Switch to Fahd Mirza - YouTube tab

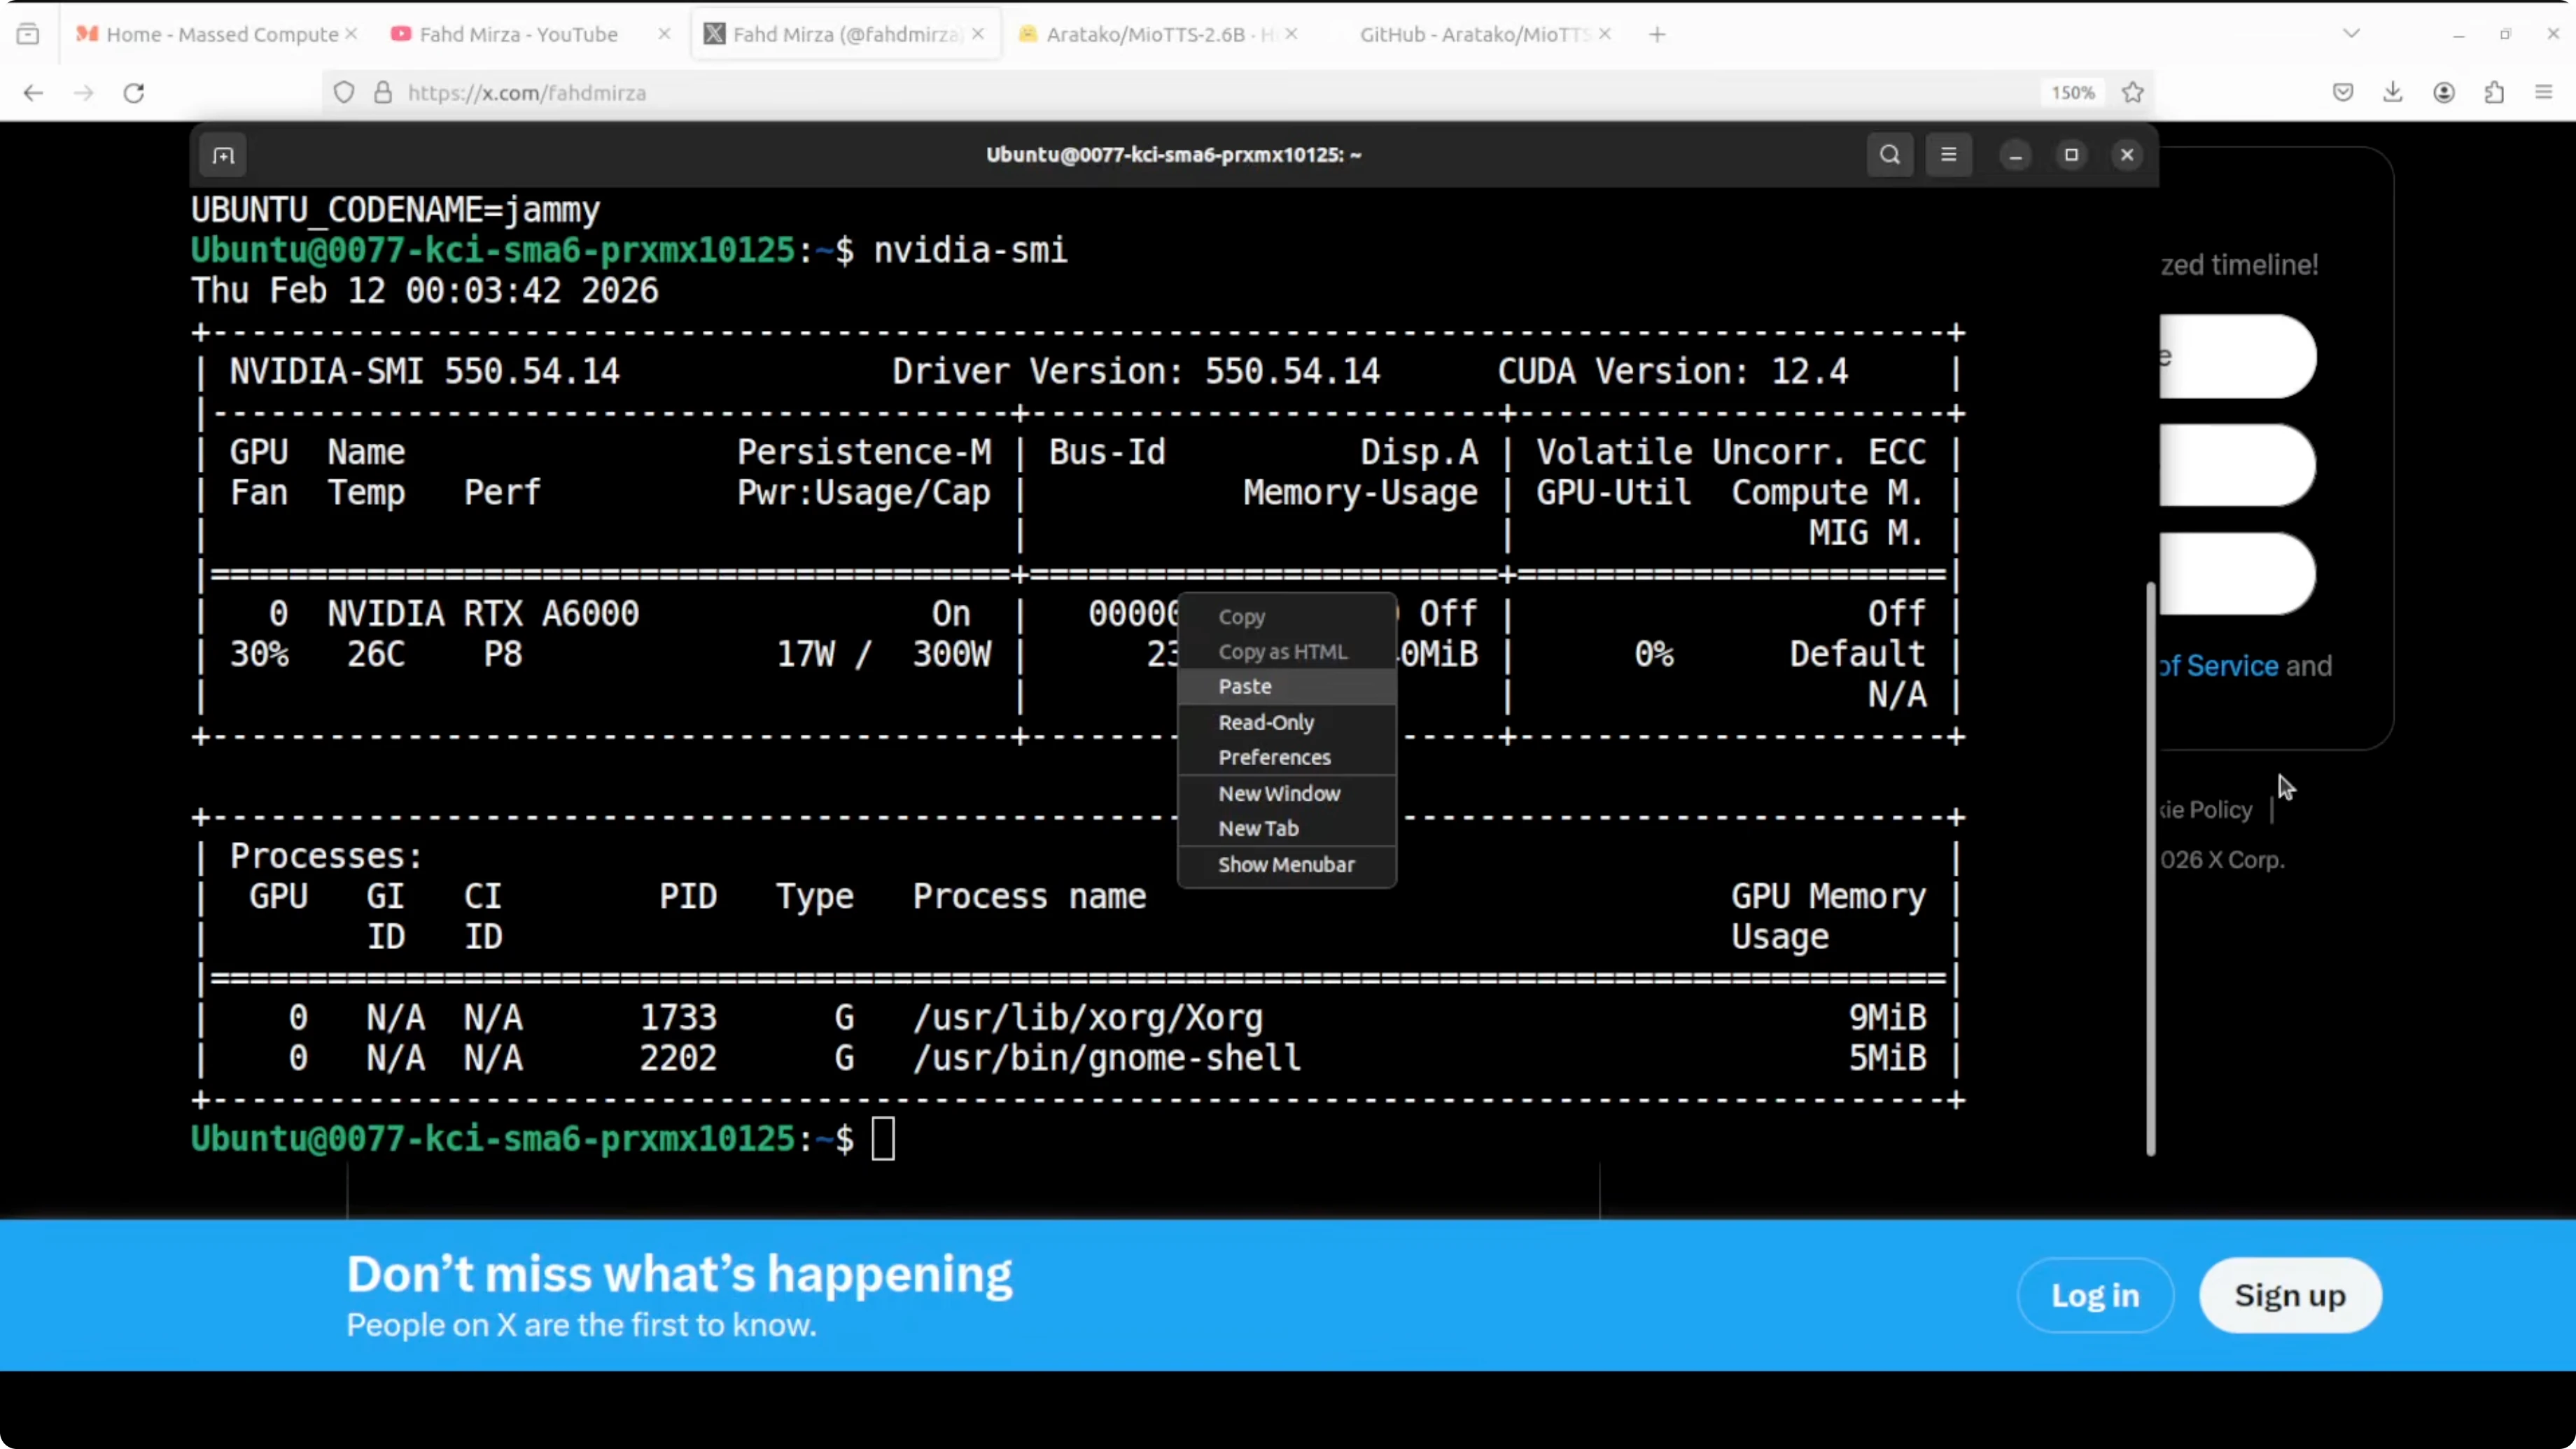[518, 34]
